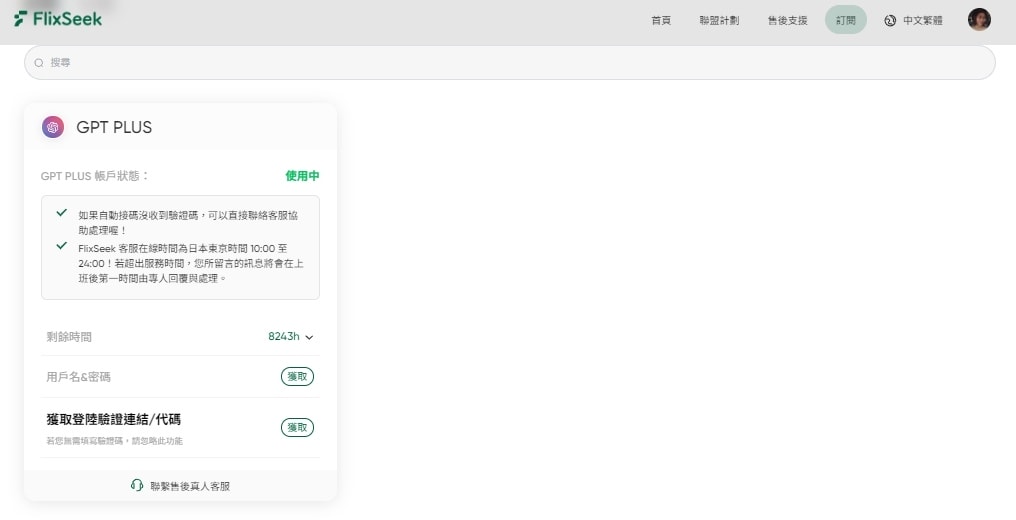Click the GPT PLUS 帳戶狀態 label

pos(95,175)
